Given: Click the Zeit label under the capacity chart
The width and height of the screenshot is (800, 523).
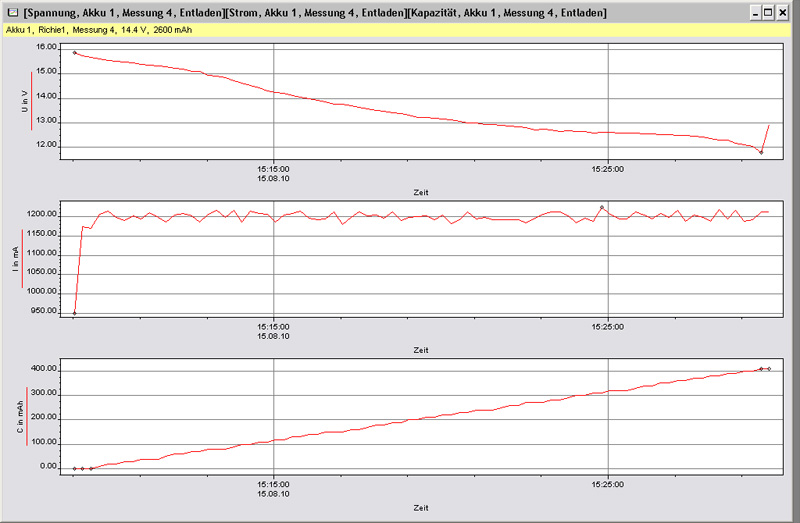Looking at the screenshot, I should [x=420, y=508].
